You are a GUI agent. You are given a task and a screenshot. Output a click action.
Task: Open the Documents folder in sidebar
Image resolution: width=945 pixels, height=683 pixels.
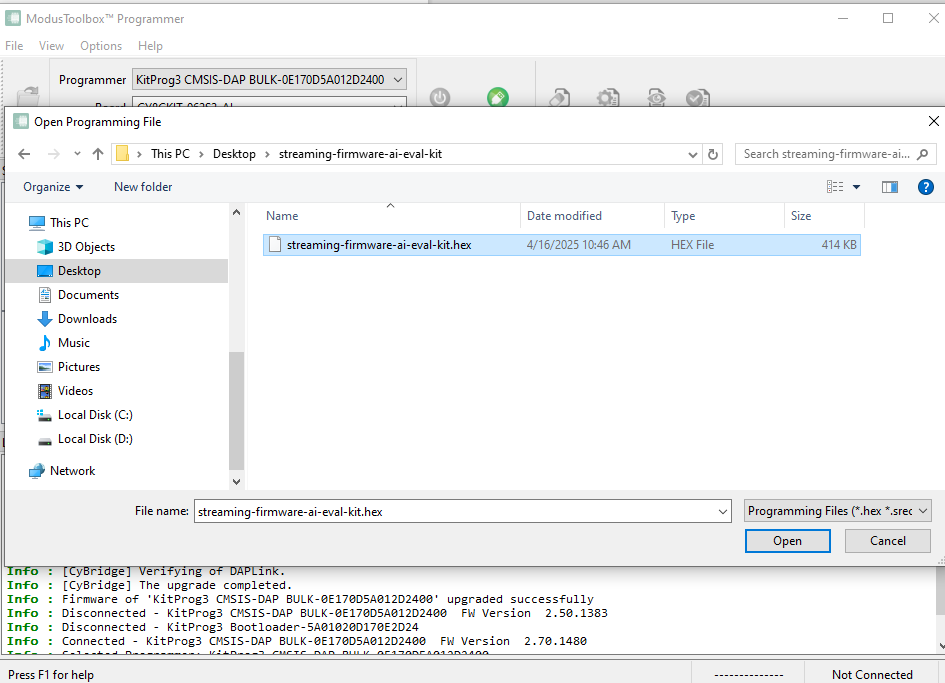click(x=88, y=295)
